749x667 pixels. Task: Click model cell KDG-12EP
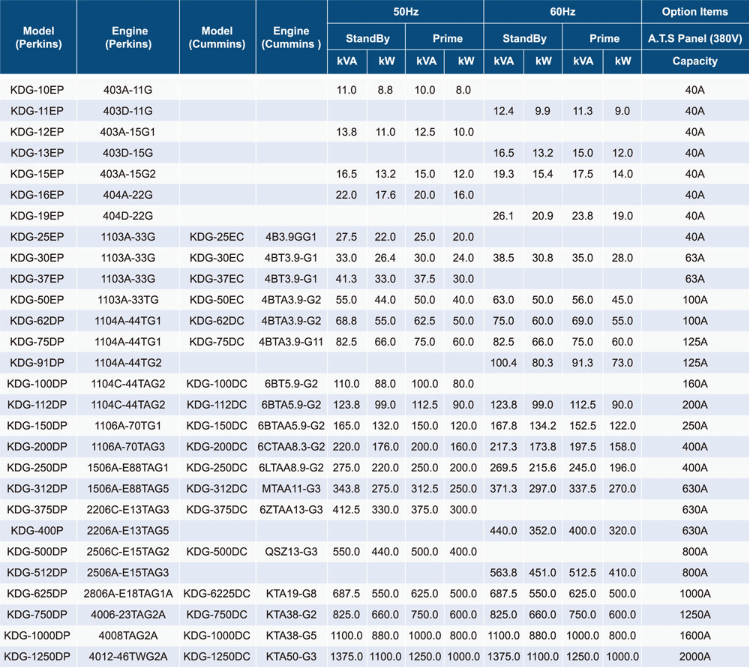(x=37, y=132)
